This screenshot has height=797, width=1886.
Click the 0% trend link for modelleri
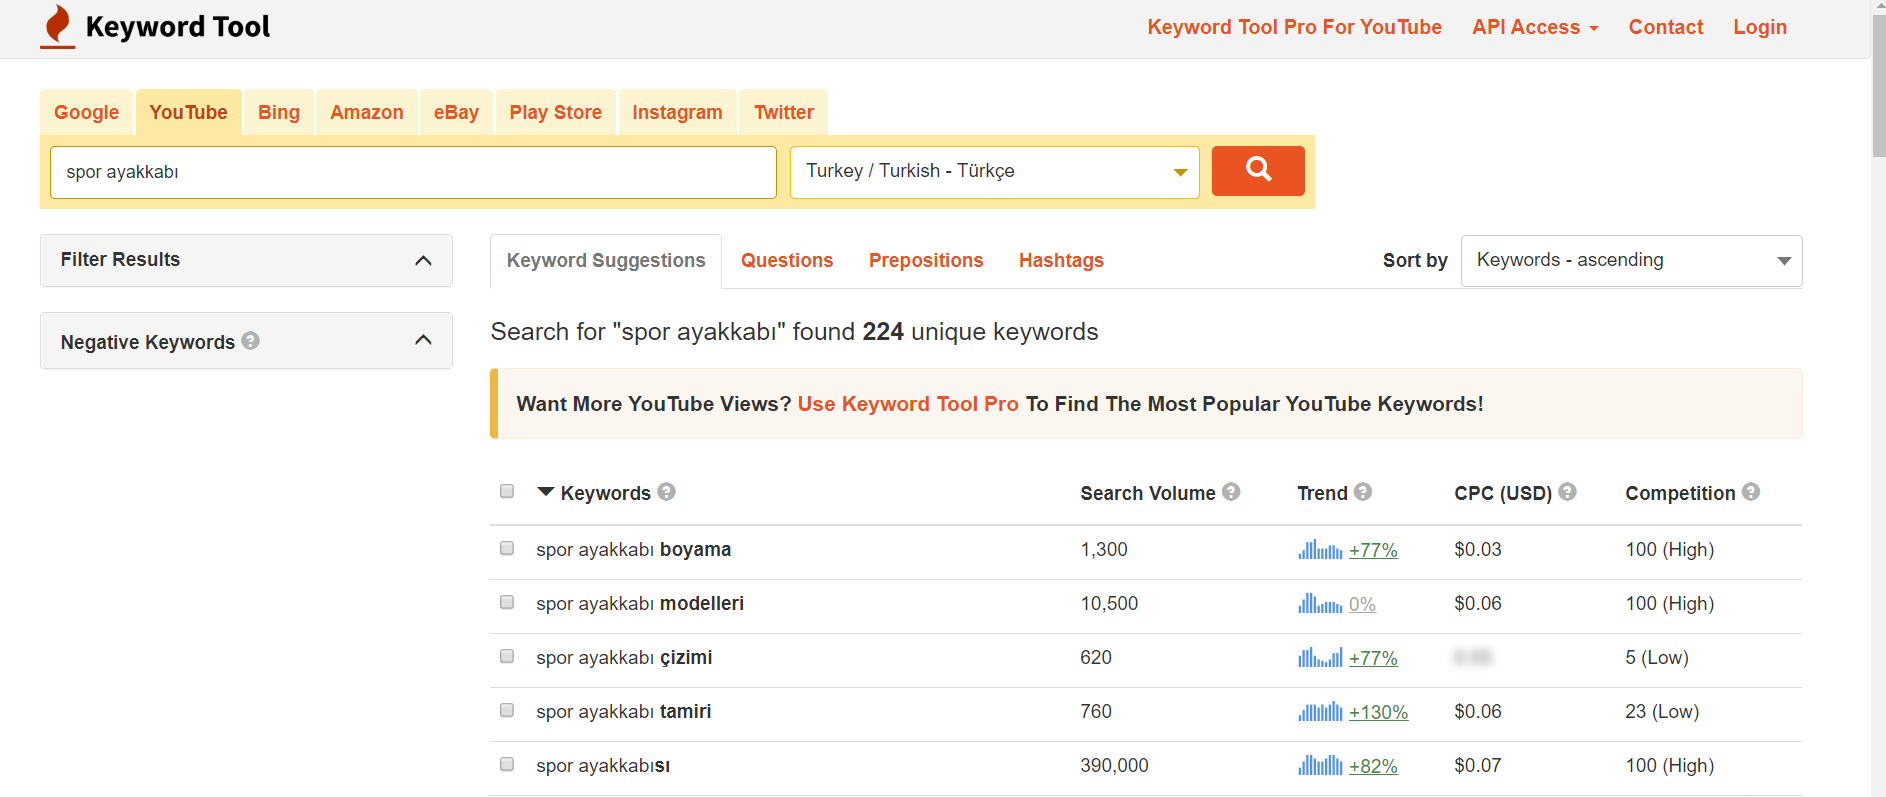pyautogui.click(x=1362, y=604)
